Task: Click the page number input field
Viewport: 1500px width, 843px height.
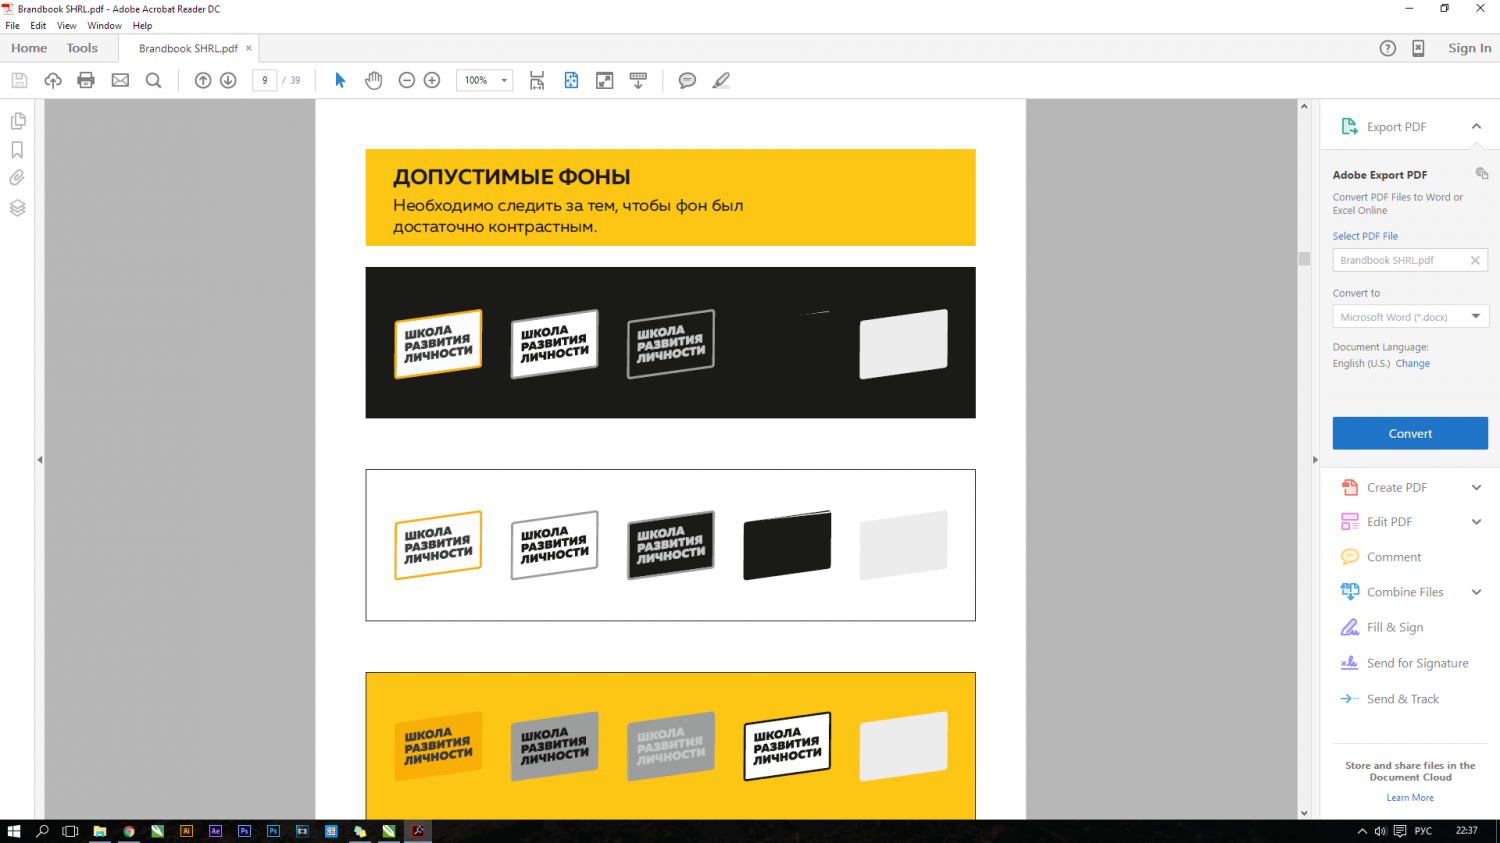Action: (264, 80)
